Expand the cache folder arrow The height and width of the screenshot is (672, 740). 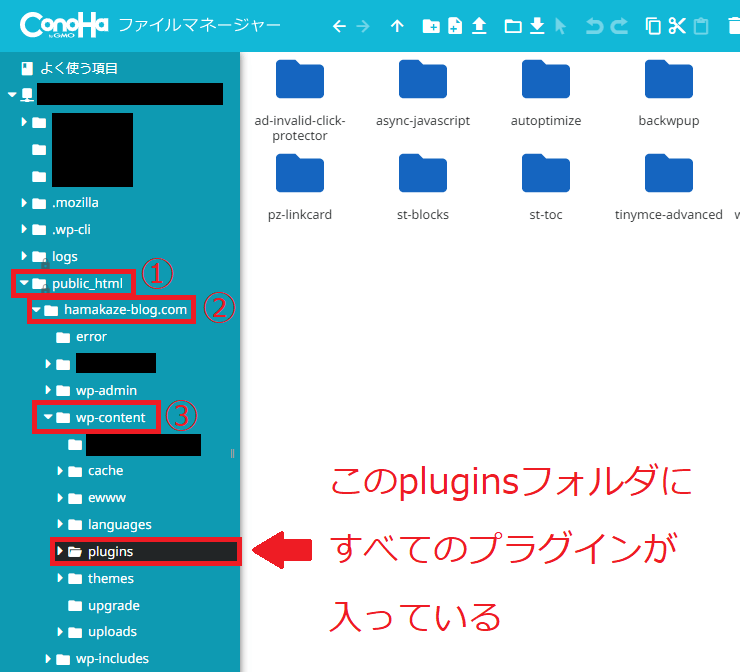59,470
